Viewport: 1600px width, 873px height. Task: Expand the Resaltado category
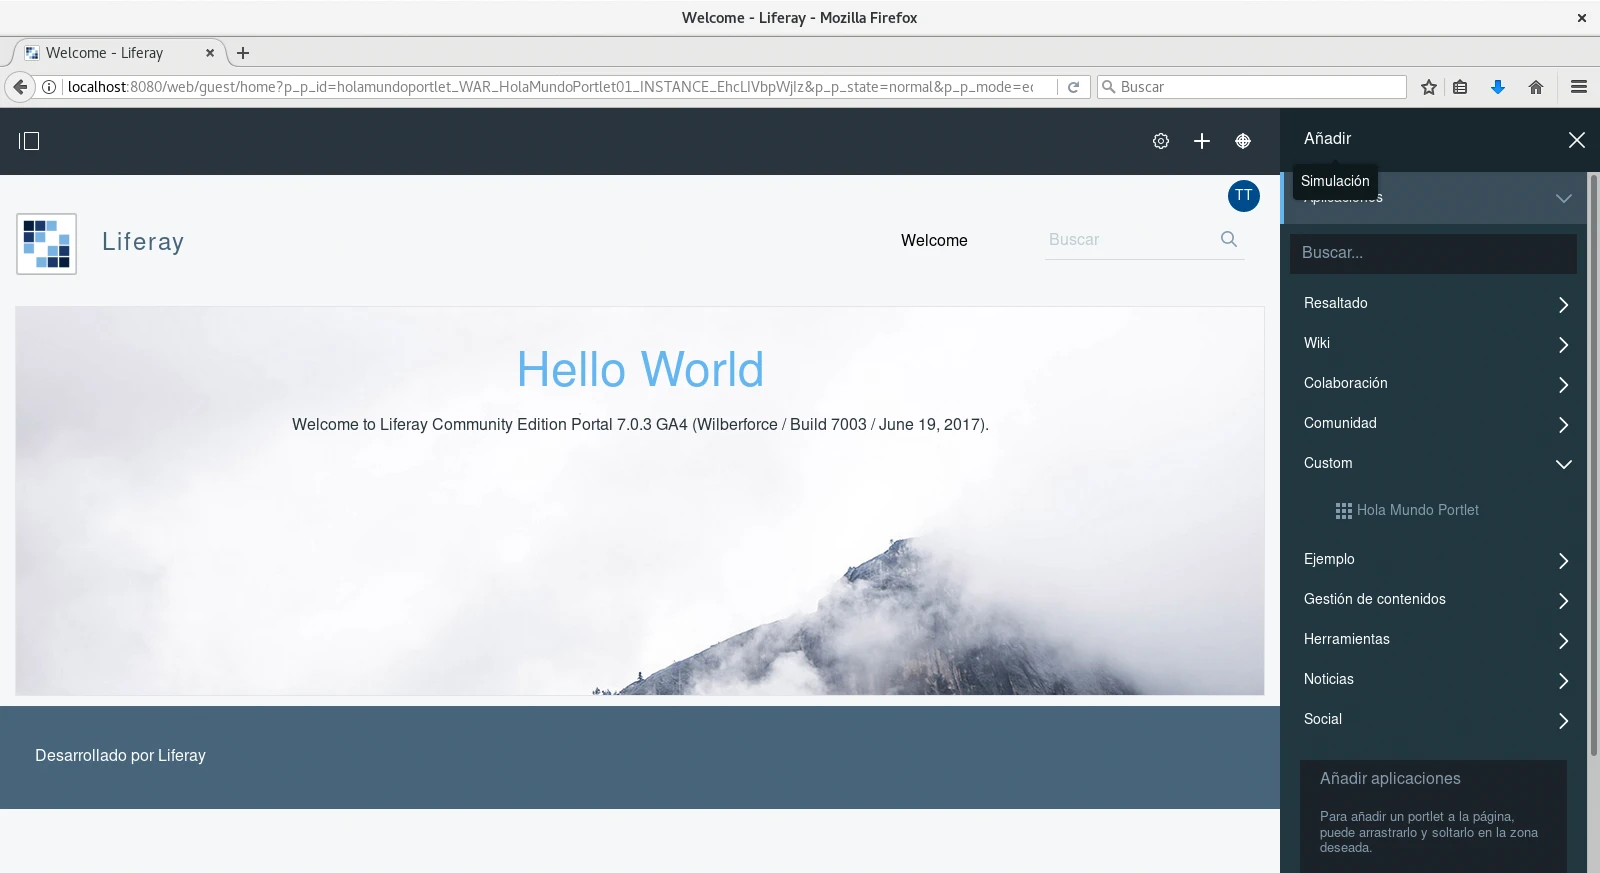(x=1563, y=304)
